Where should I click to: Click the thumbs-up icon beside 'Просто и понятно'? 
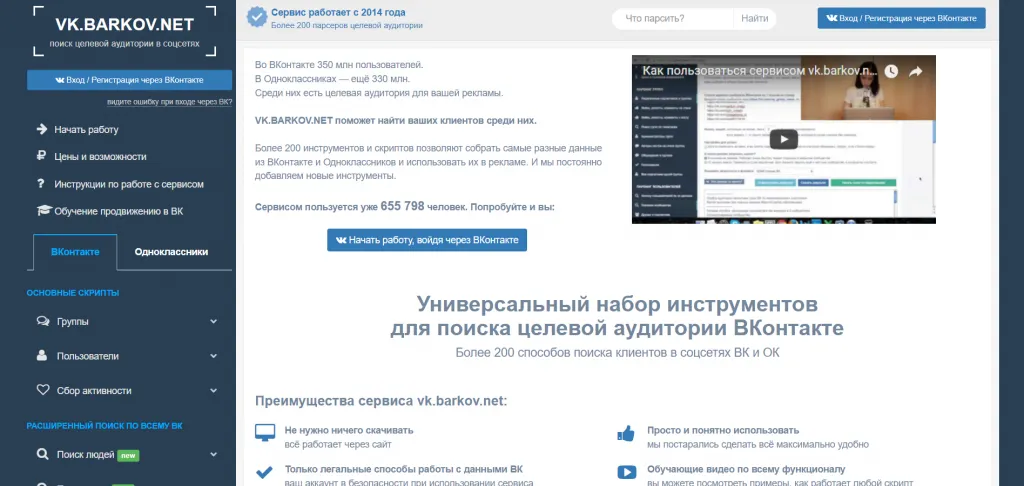[x=626, y=433]
